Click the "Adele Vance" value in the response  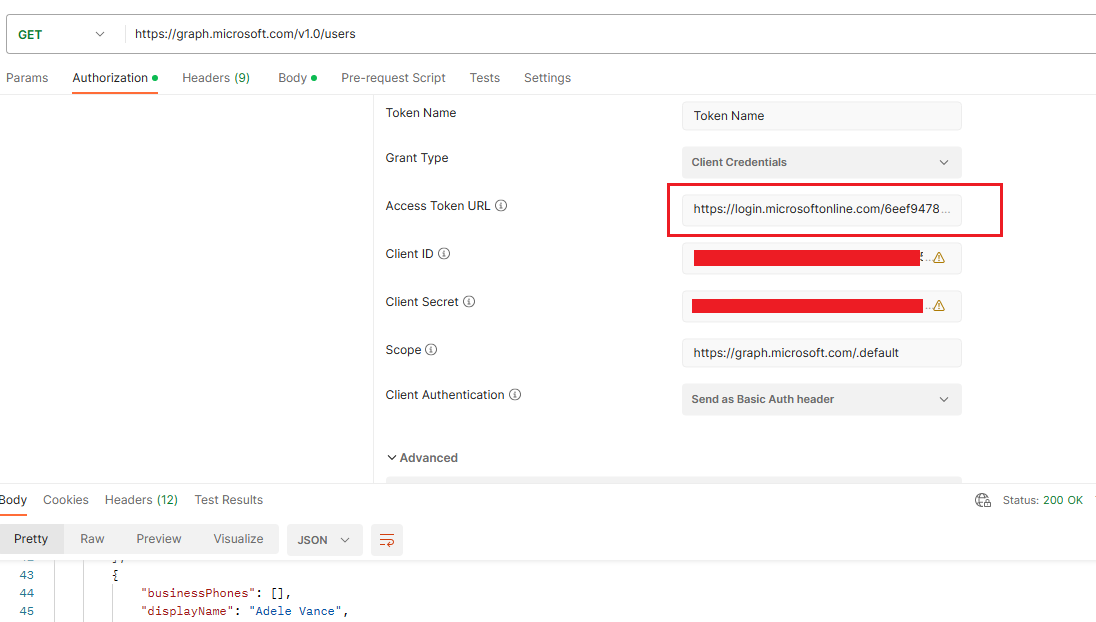tap(295, 612)
